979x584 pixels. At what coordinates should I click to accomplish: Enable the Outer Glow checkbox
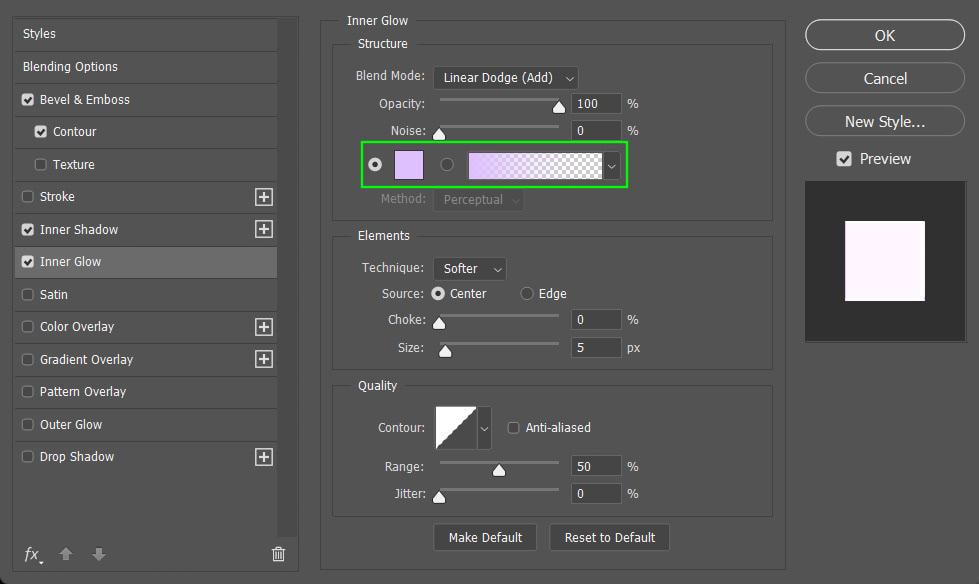[x=27, y=424]
